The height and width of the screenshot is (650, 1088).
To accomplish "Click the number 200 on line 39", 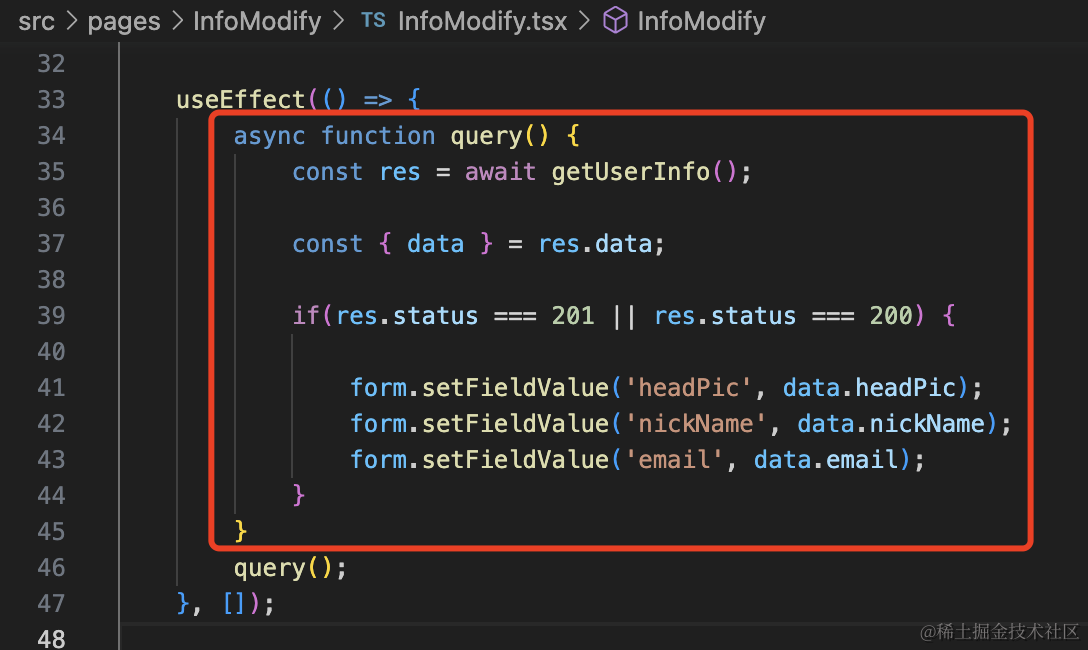I will (891, 316).
